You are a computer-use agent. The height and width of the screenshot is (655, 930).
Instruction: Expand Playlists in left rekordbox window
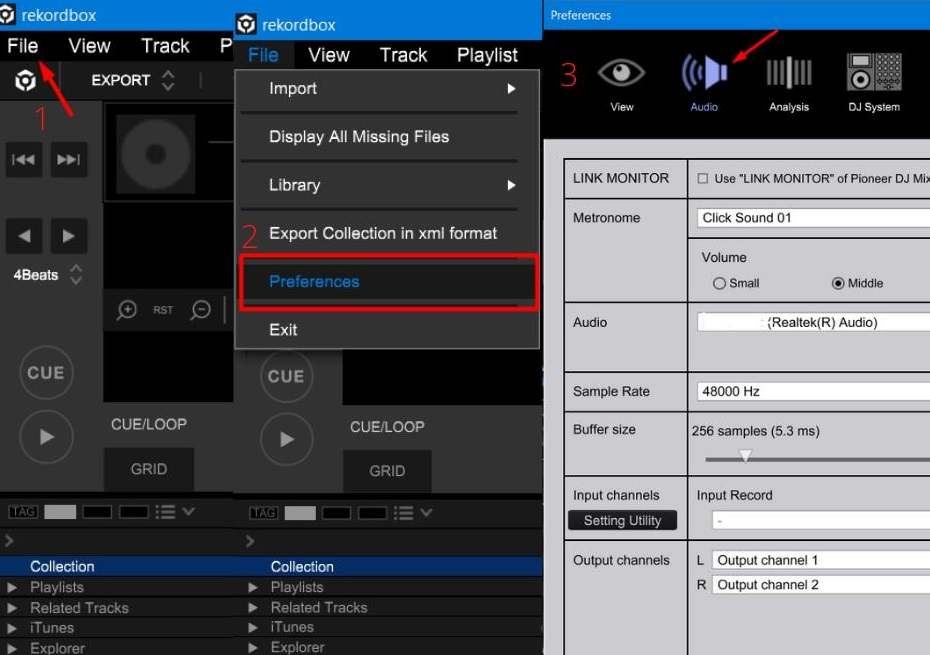pyautogui.click(x=12, y=587)
